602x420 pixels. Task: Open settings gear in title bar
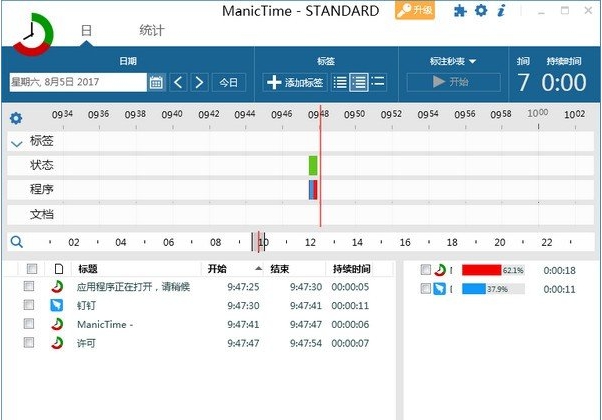click(x=481, y=10)
